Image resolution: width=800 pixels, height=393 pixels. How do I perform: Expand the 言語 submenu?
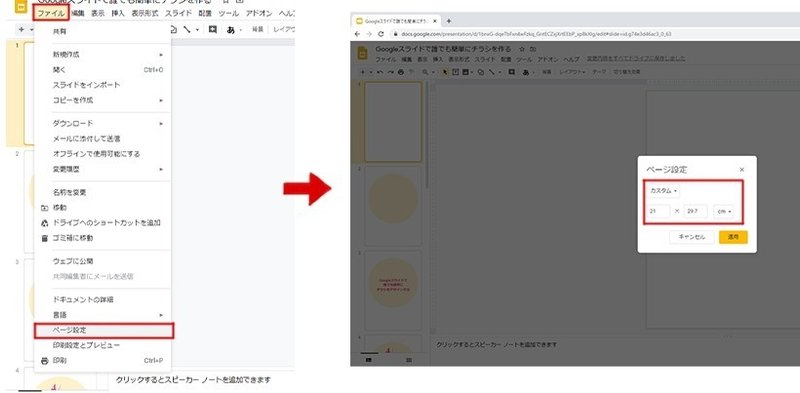tap(103, 315)
